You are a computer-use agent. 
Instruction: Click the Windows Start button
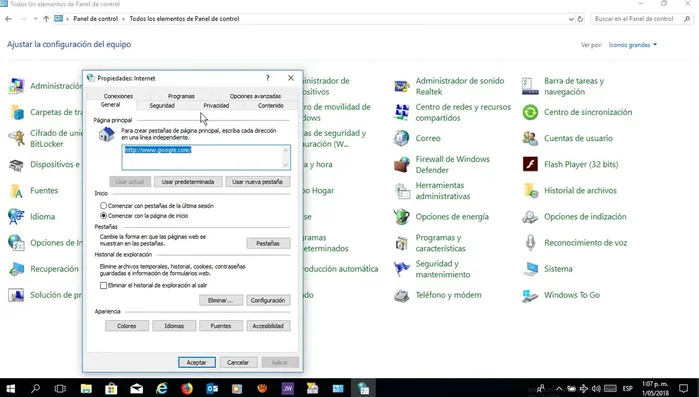[x=10, y=389]
